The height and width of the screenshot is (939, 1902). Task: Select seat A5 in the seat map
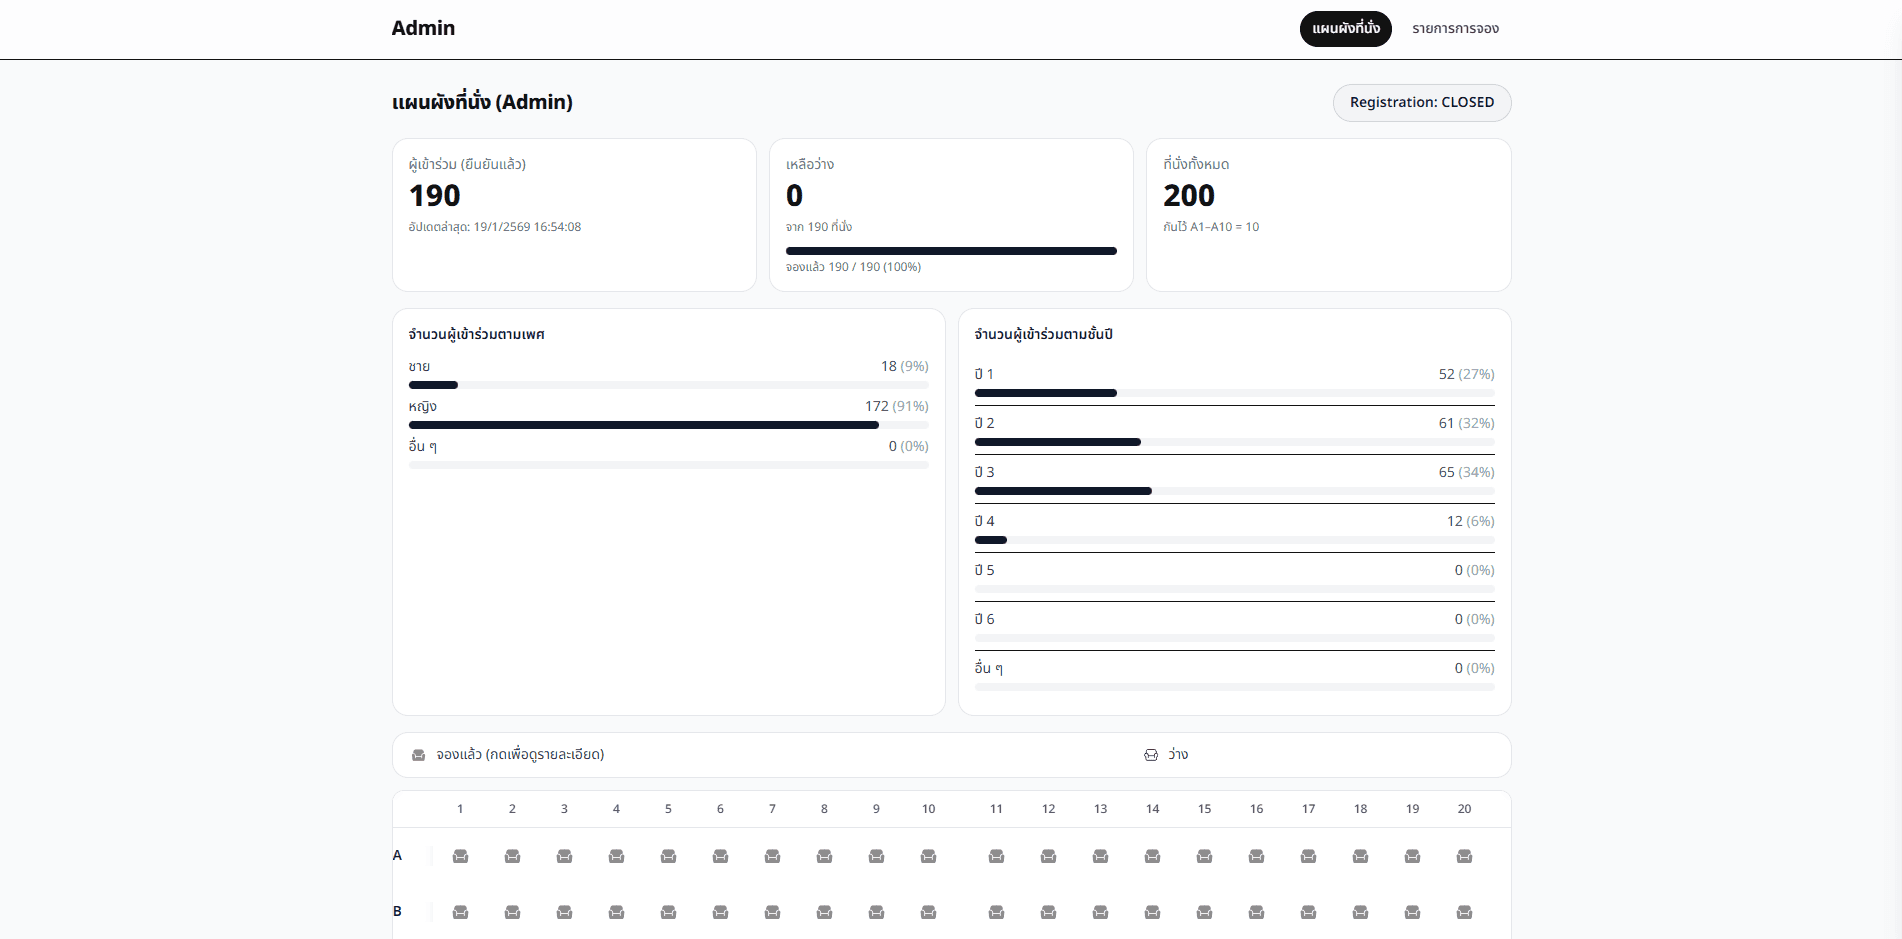coord(668,856)
